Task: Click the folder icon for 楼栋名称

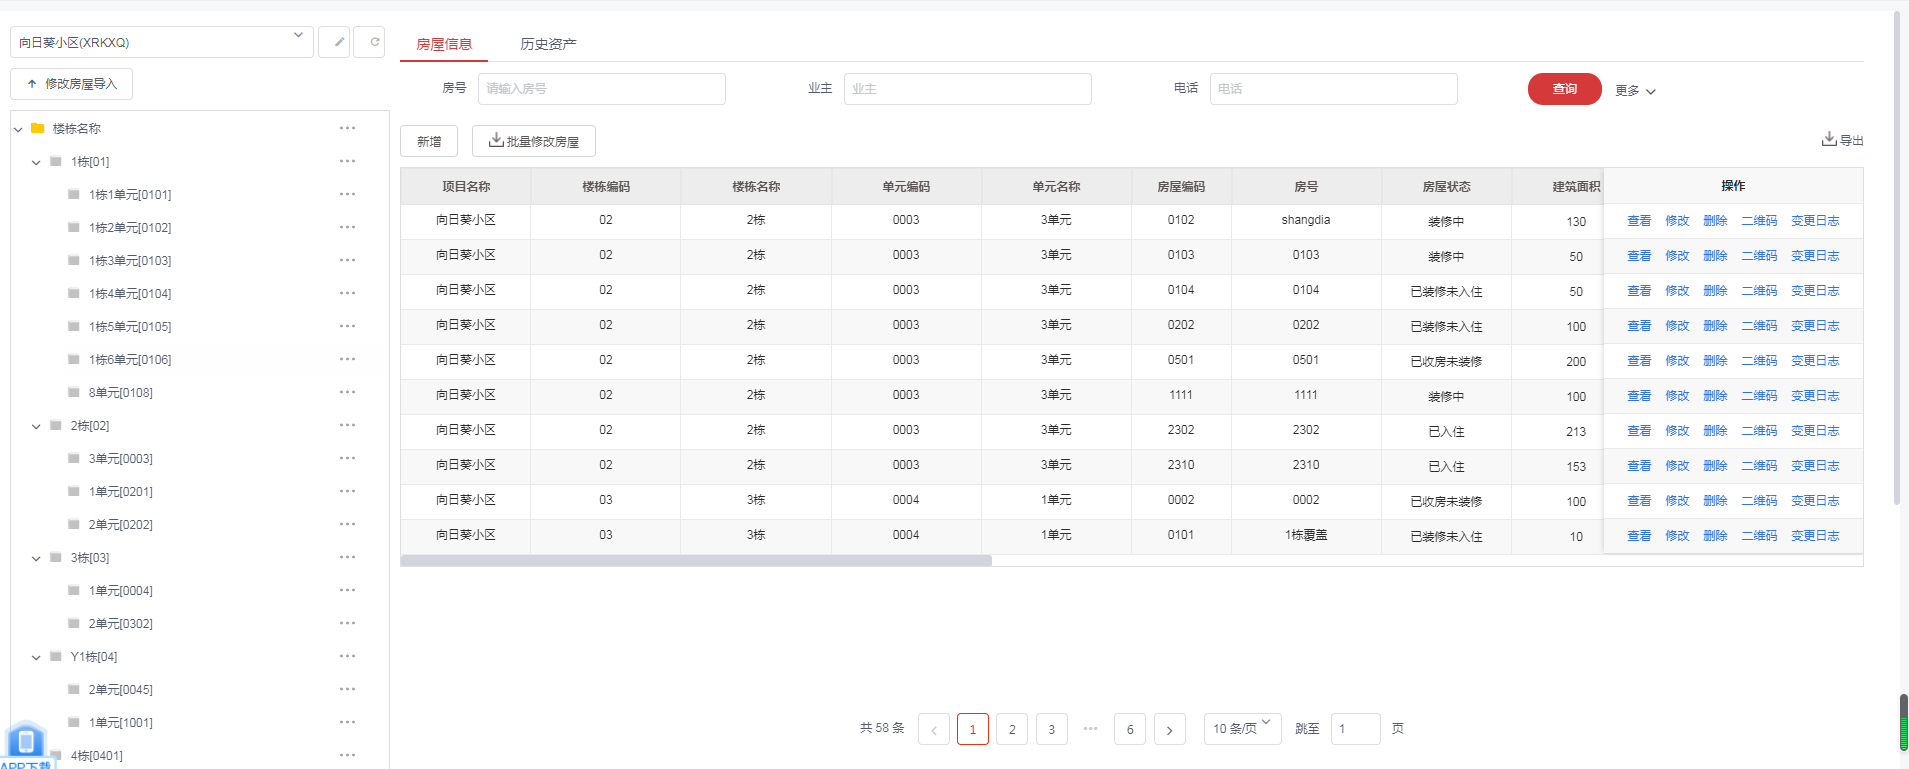Action: 38,128
